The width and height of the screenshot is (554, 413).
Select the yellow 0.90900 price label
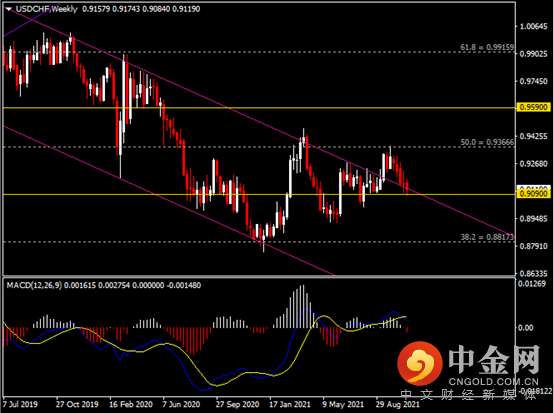(x=534, y=194)
